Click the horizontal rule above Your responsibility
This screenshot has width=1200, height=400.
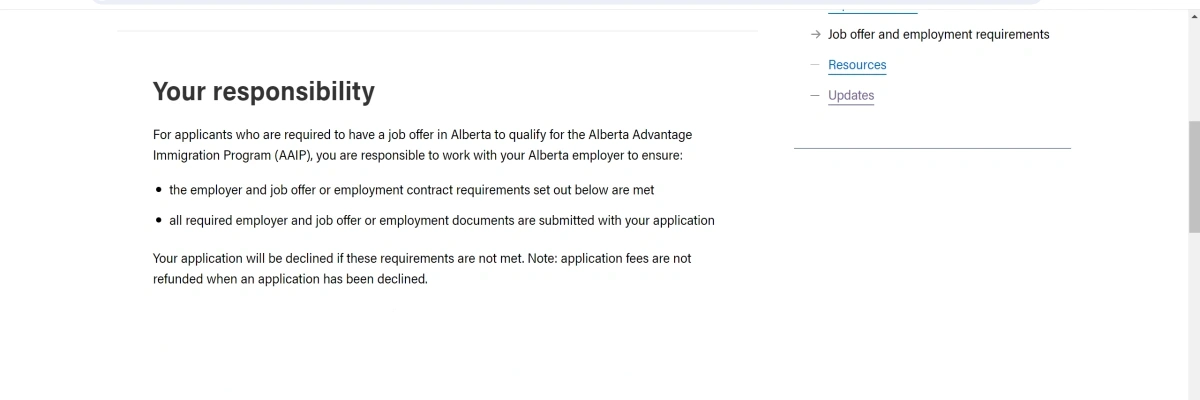[437, 31]
